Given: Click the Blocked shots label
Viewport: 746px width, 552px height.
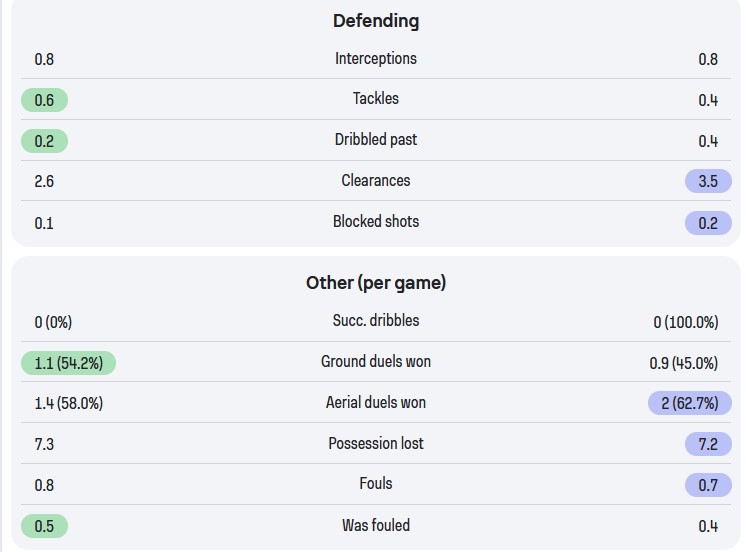Looking at the screenshot, I should pos(376,221).
